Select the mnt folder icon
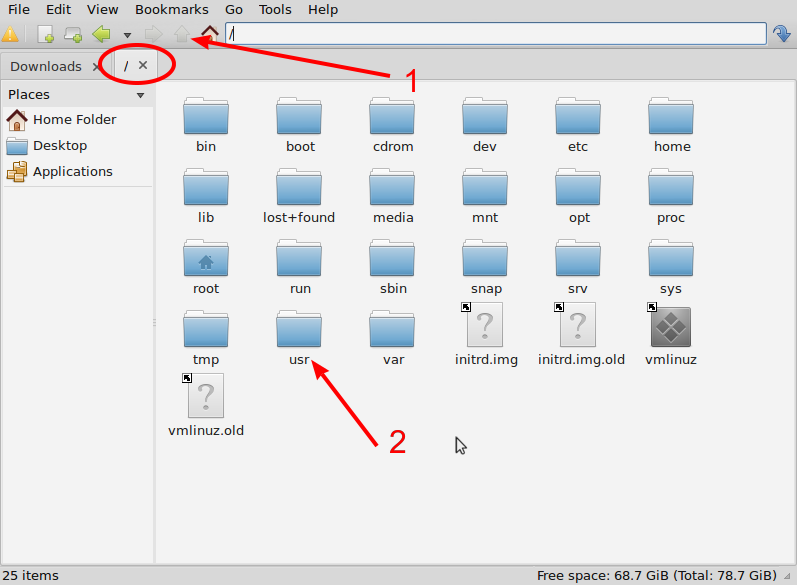Viewport: 797px width, 585px height. (x=485, y=188)
